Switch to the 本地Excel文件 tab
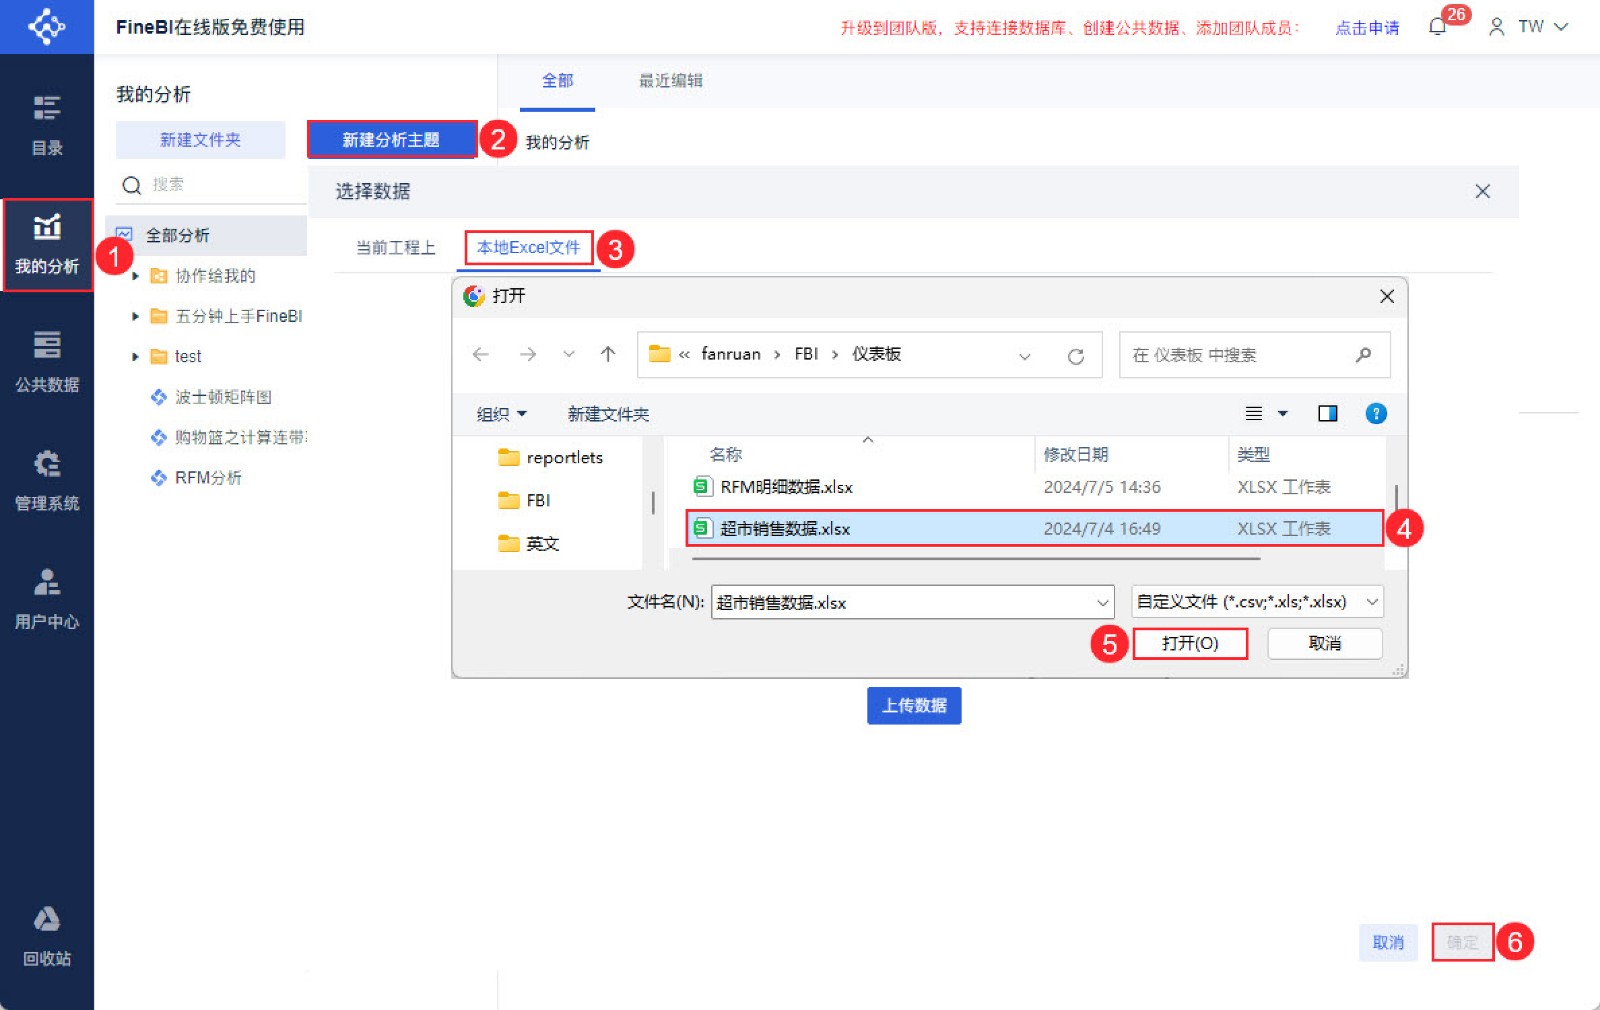 click(528, 248)
